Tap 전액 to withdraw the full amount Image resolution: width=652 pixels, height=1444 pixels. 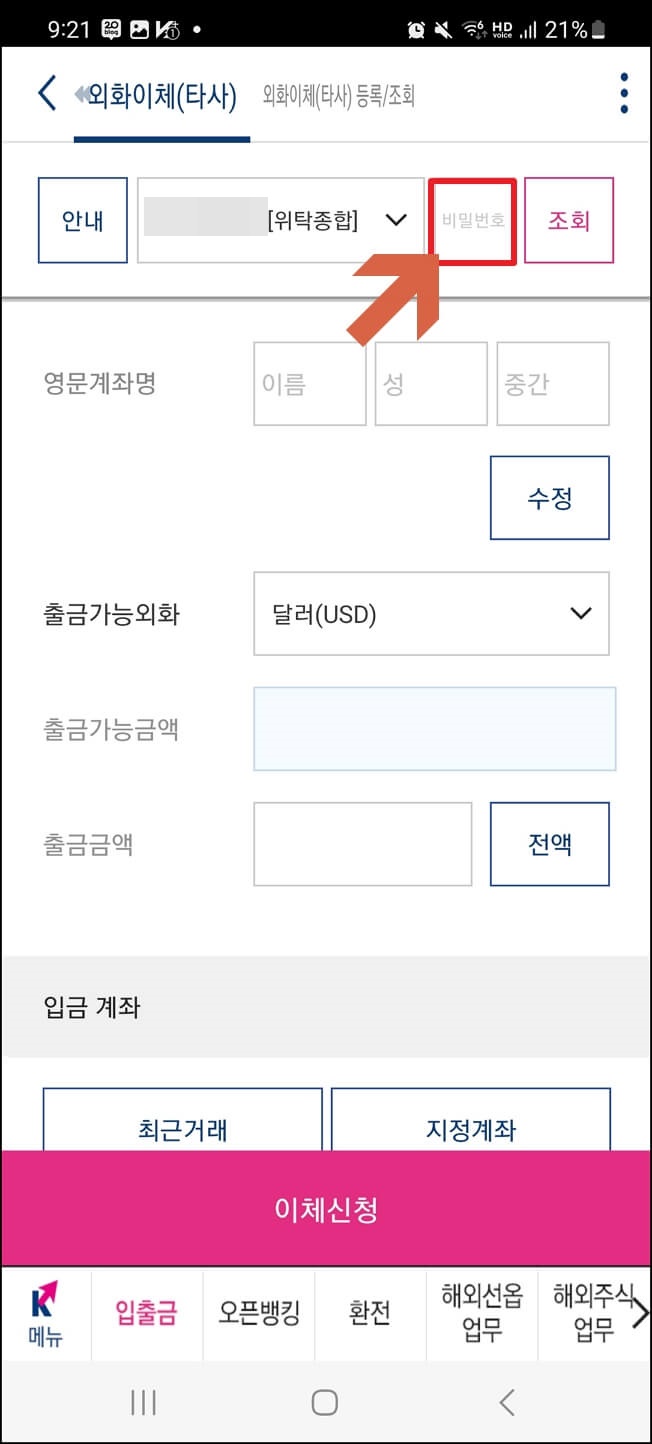tap(550, 843)
